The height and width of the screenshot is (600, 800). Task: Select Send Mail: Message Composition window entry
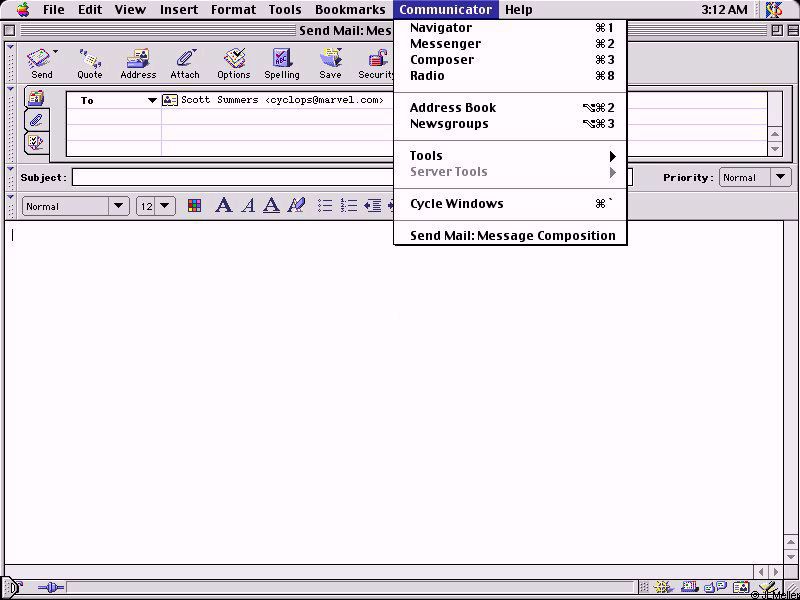(x=510, y=236)
